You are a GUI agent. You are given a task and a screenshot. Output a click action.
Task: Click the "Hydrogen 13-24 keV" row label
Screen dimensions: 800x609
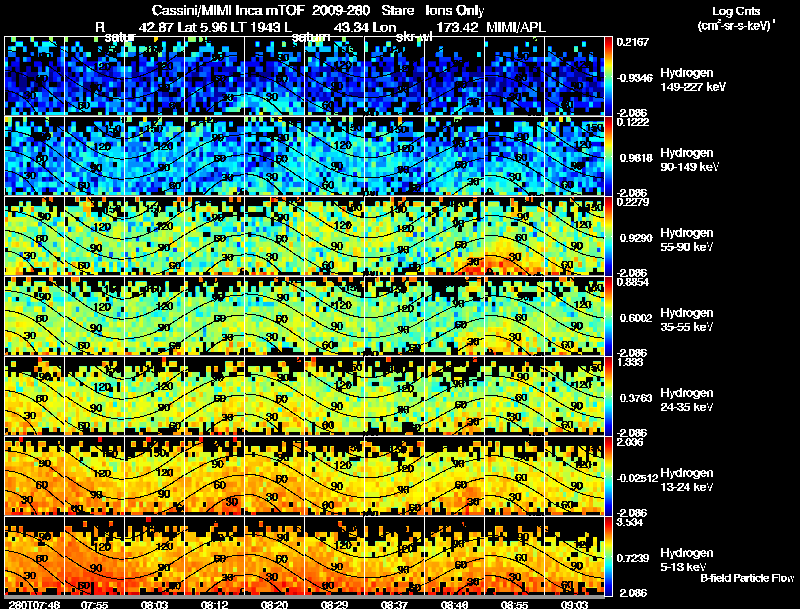(x=687, y=480)
